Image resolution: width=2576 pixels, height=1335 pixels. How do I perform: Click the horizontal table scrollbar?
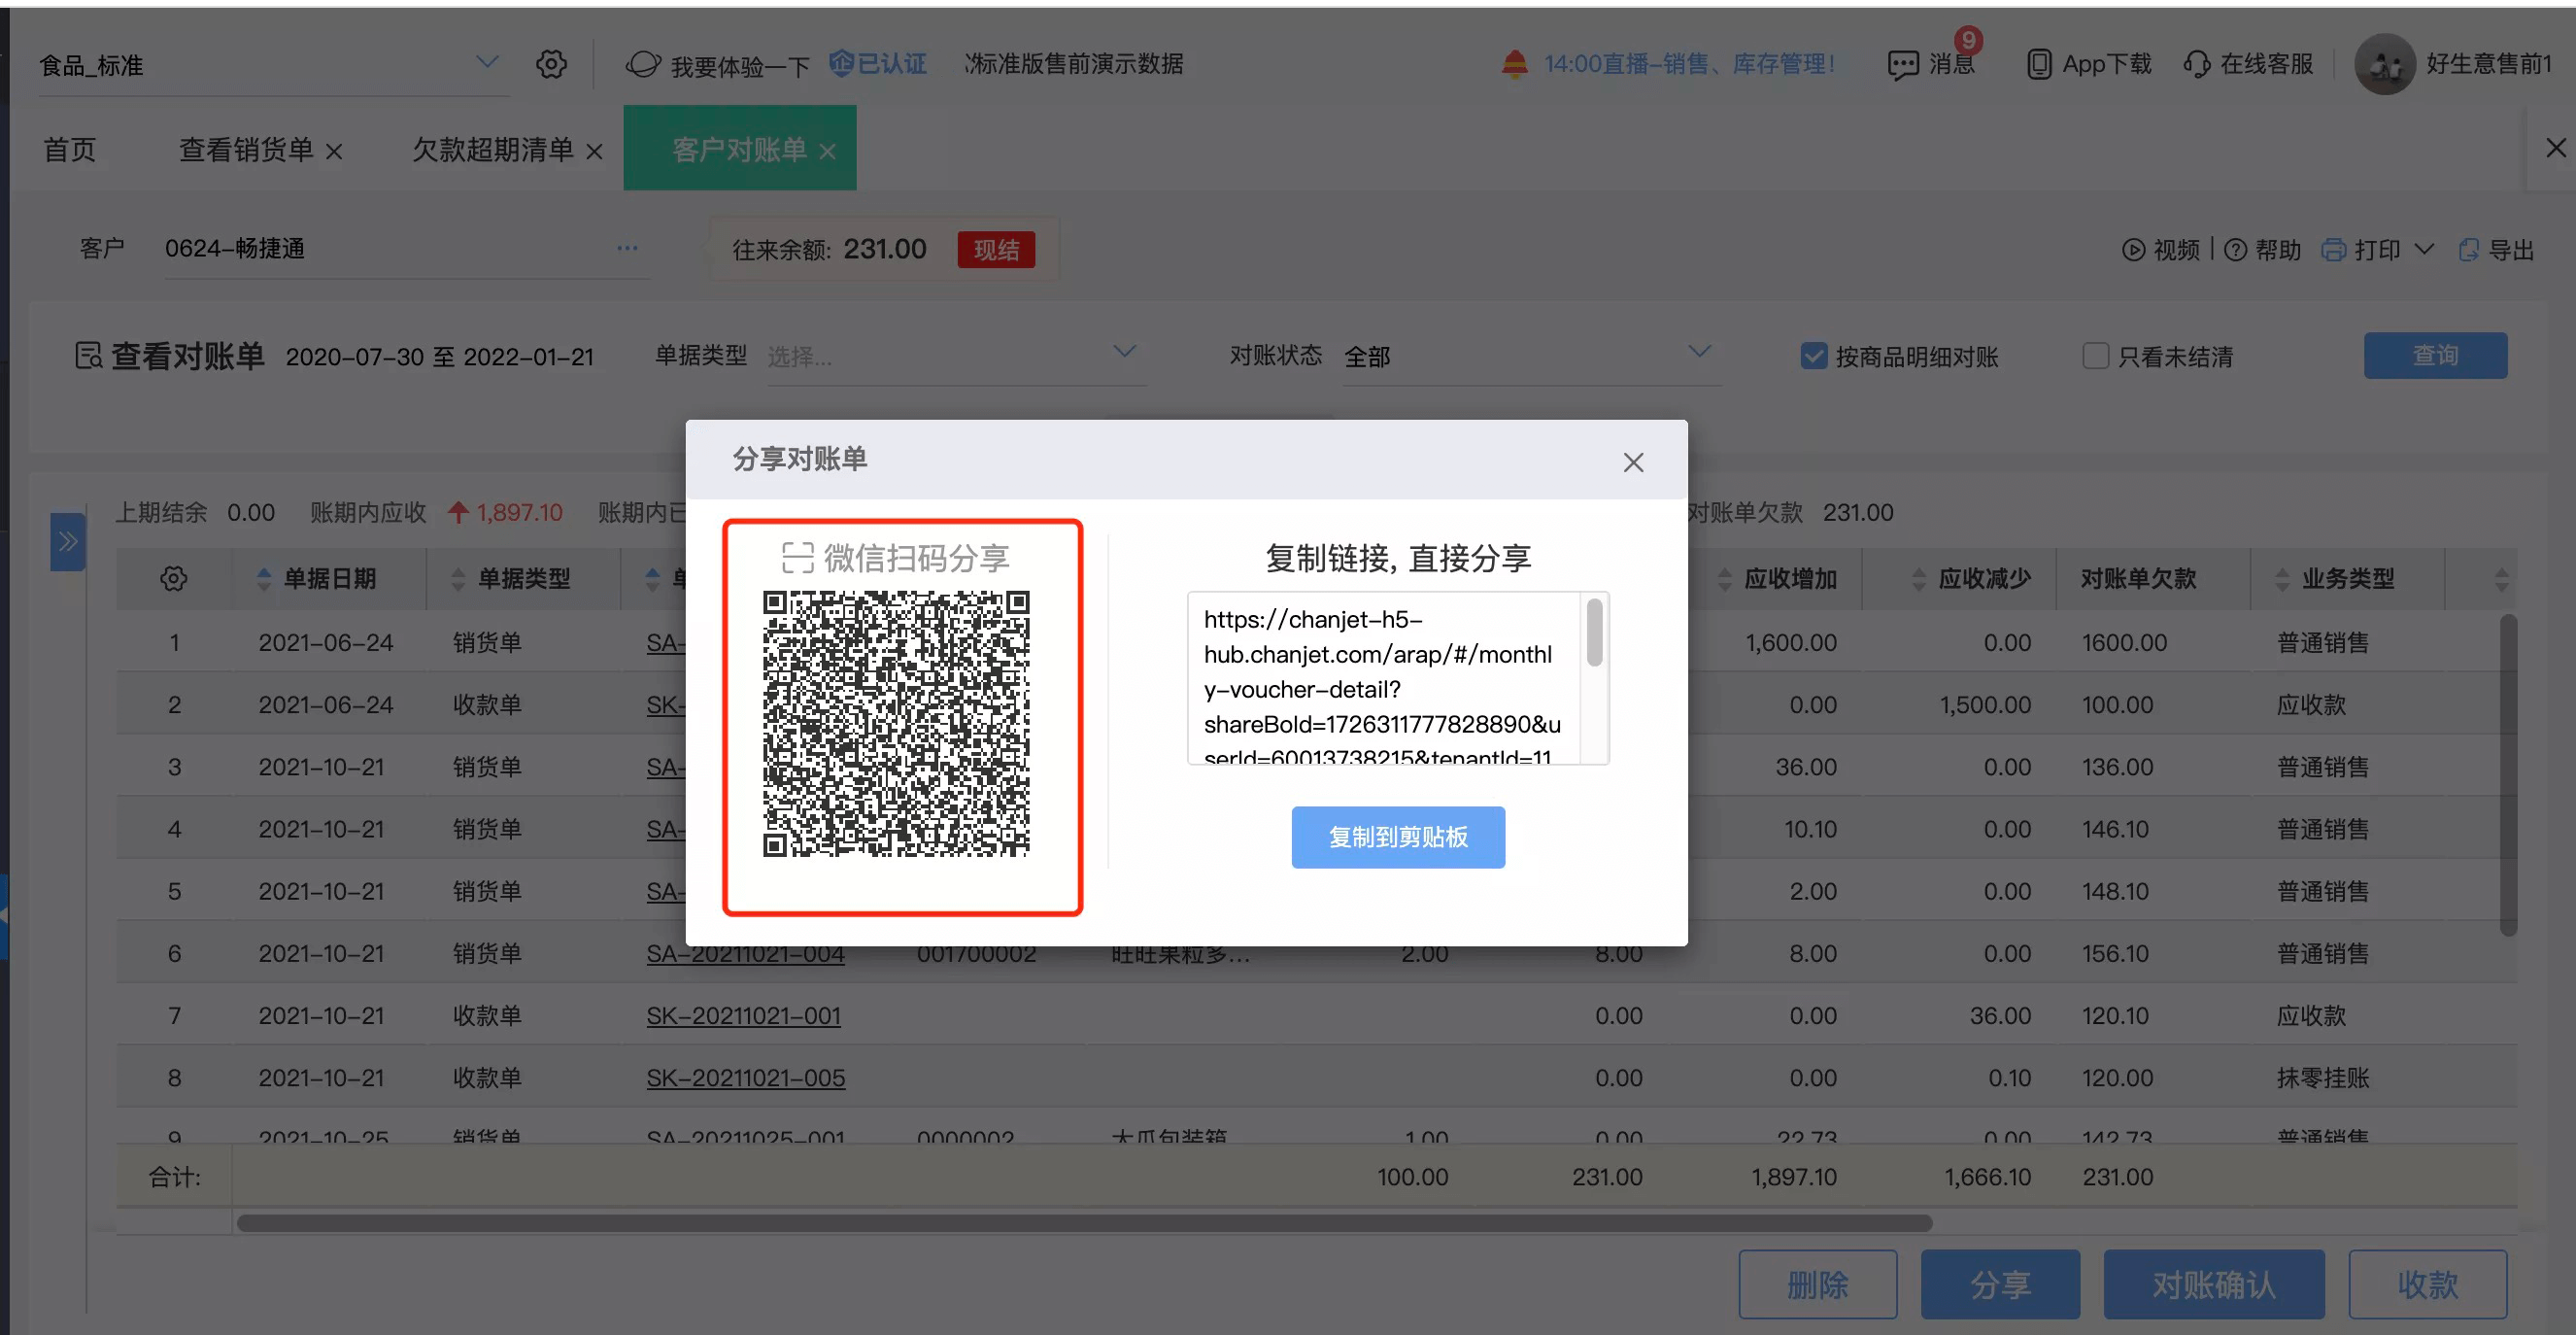click(1084, 1222)
